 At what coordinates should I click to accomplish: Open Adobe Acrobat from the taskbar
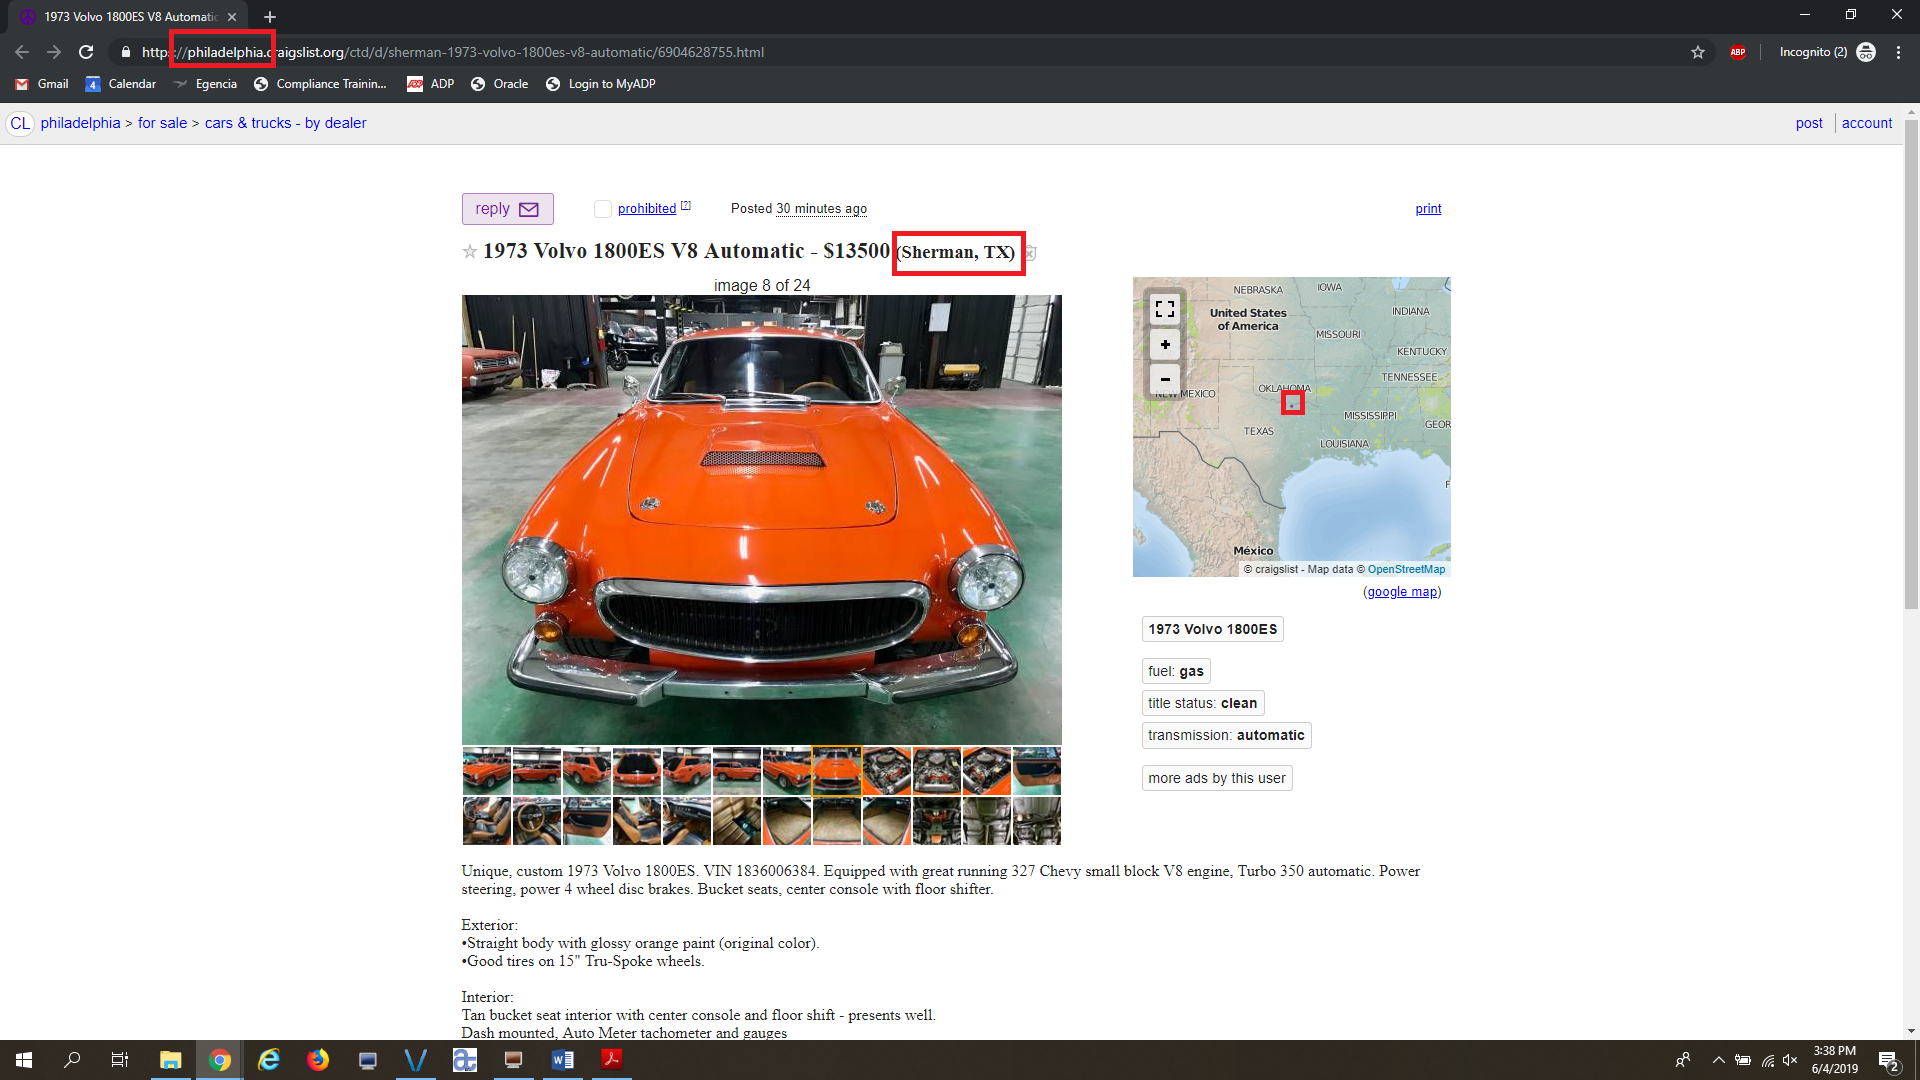click(x=612, y=1060)
